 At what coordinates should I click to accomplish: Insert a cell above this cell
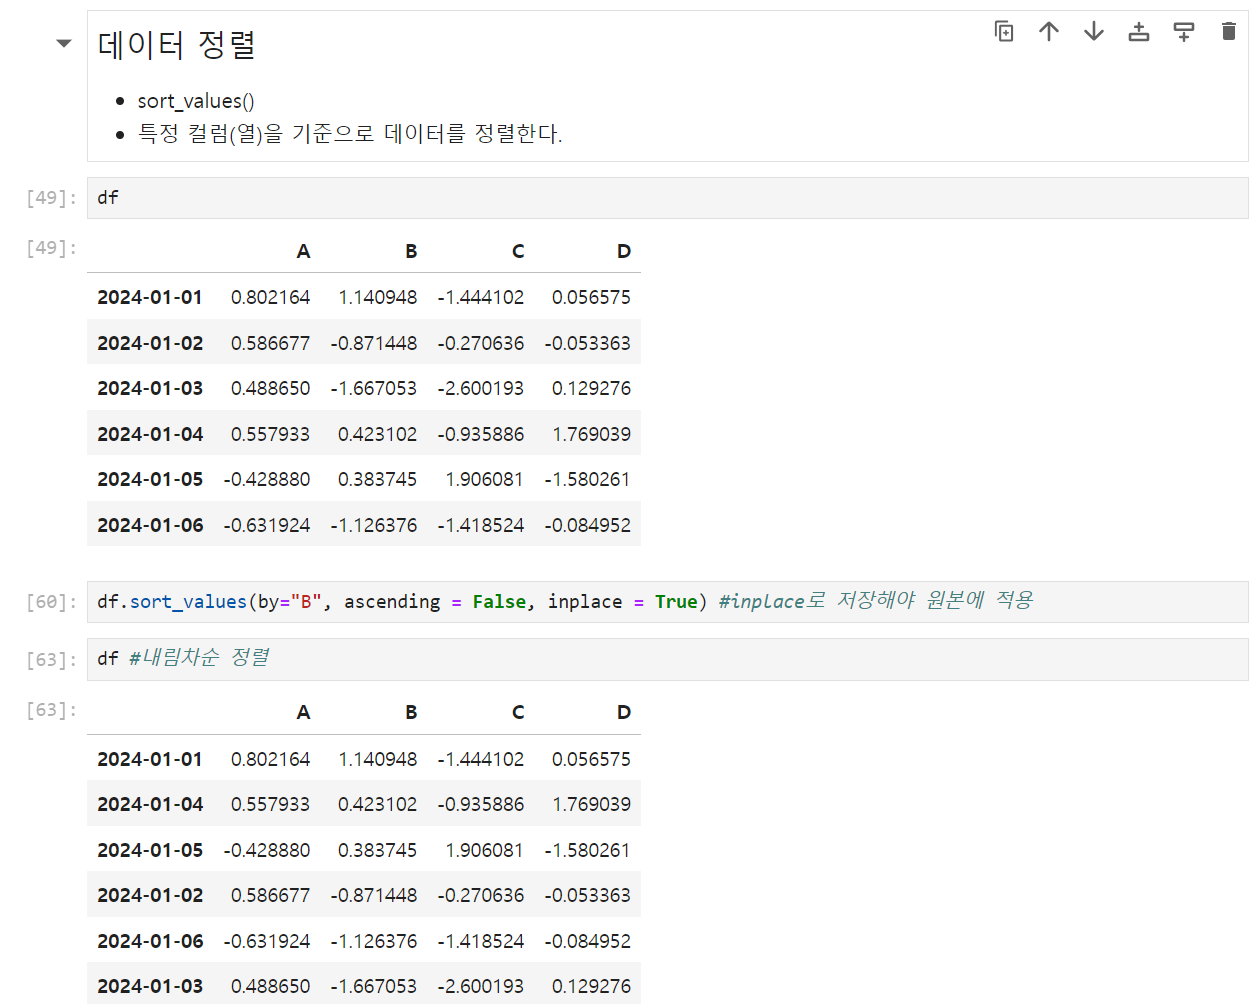coord(1139,32)
